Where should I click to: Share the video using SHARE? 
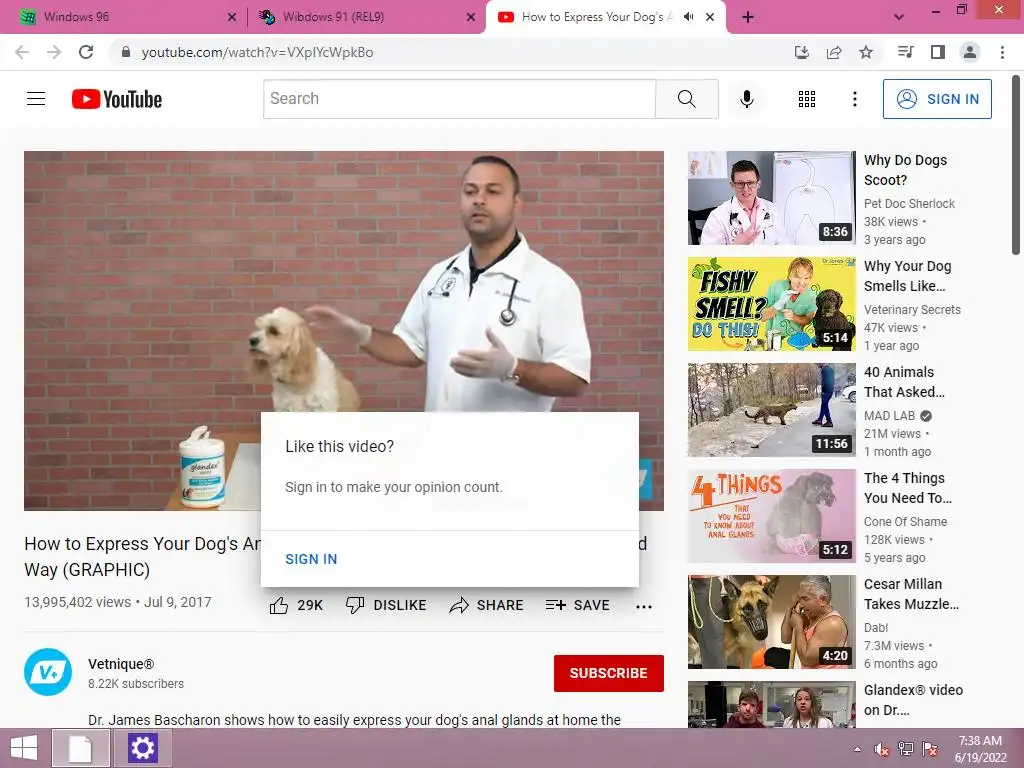(487, 605)
